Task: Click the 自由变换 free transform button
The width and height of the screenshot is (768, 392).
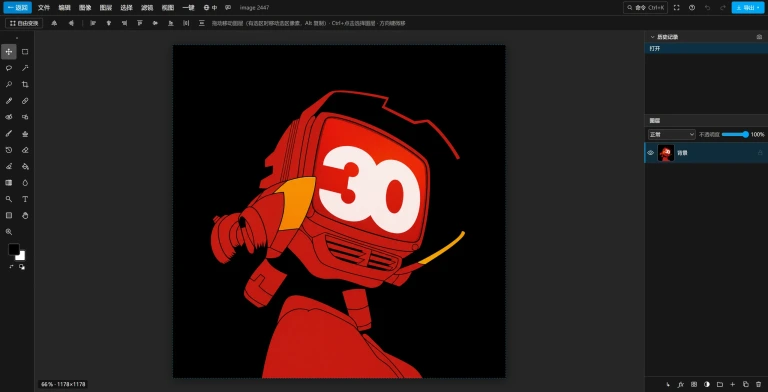Action: (24, 23)
